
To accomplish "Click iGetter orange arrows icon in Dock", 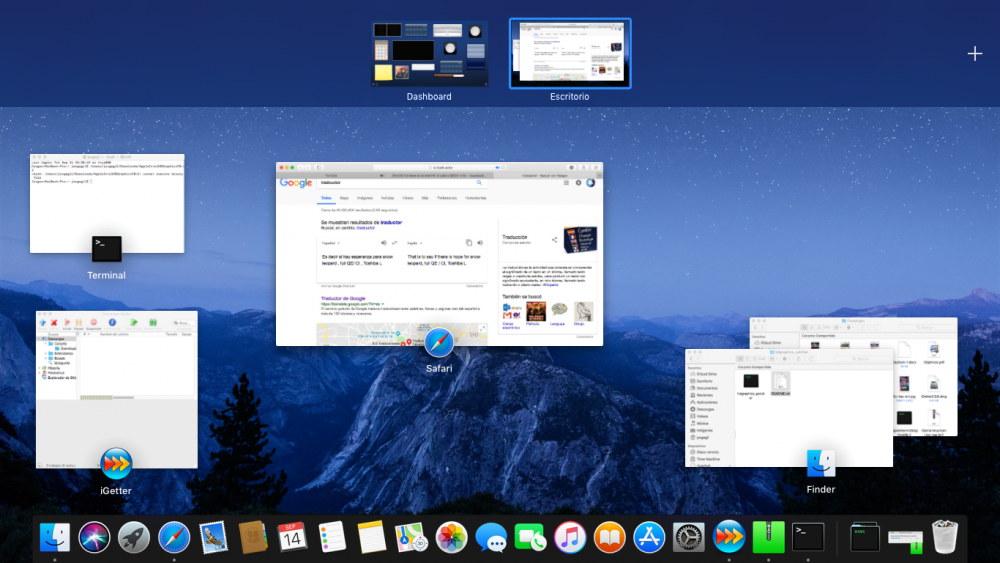I will click(728, 537).
